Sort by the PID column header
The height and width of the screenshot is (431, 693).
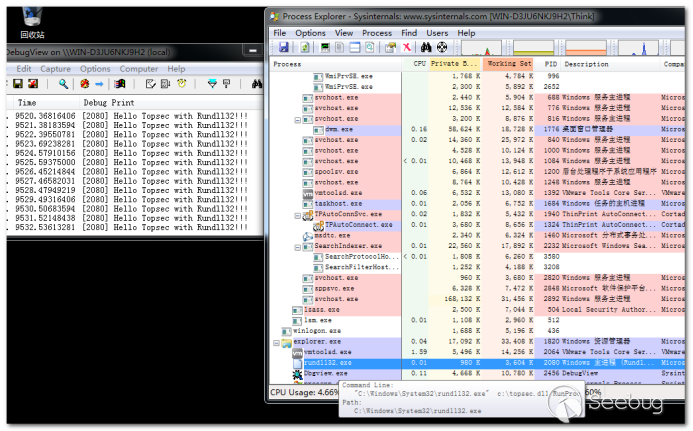551,64
